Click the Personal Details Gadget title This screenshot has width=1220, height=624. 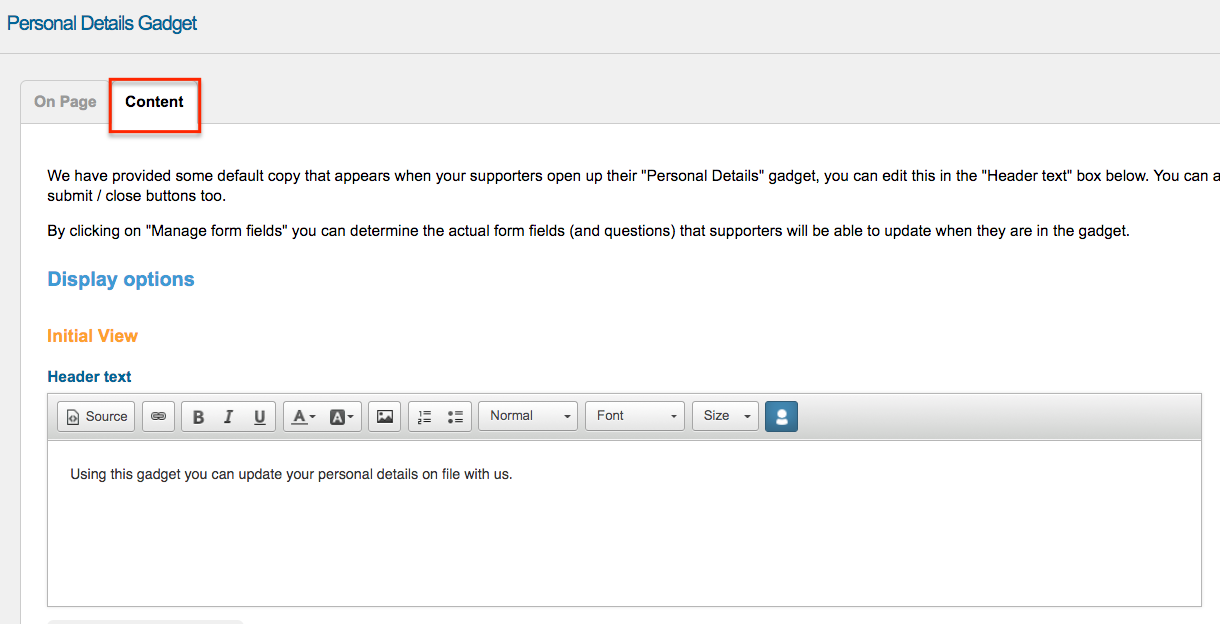102,23
